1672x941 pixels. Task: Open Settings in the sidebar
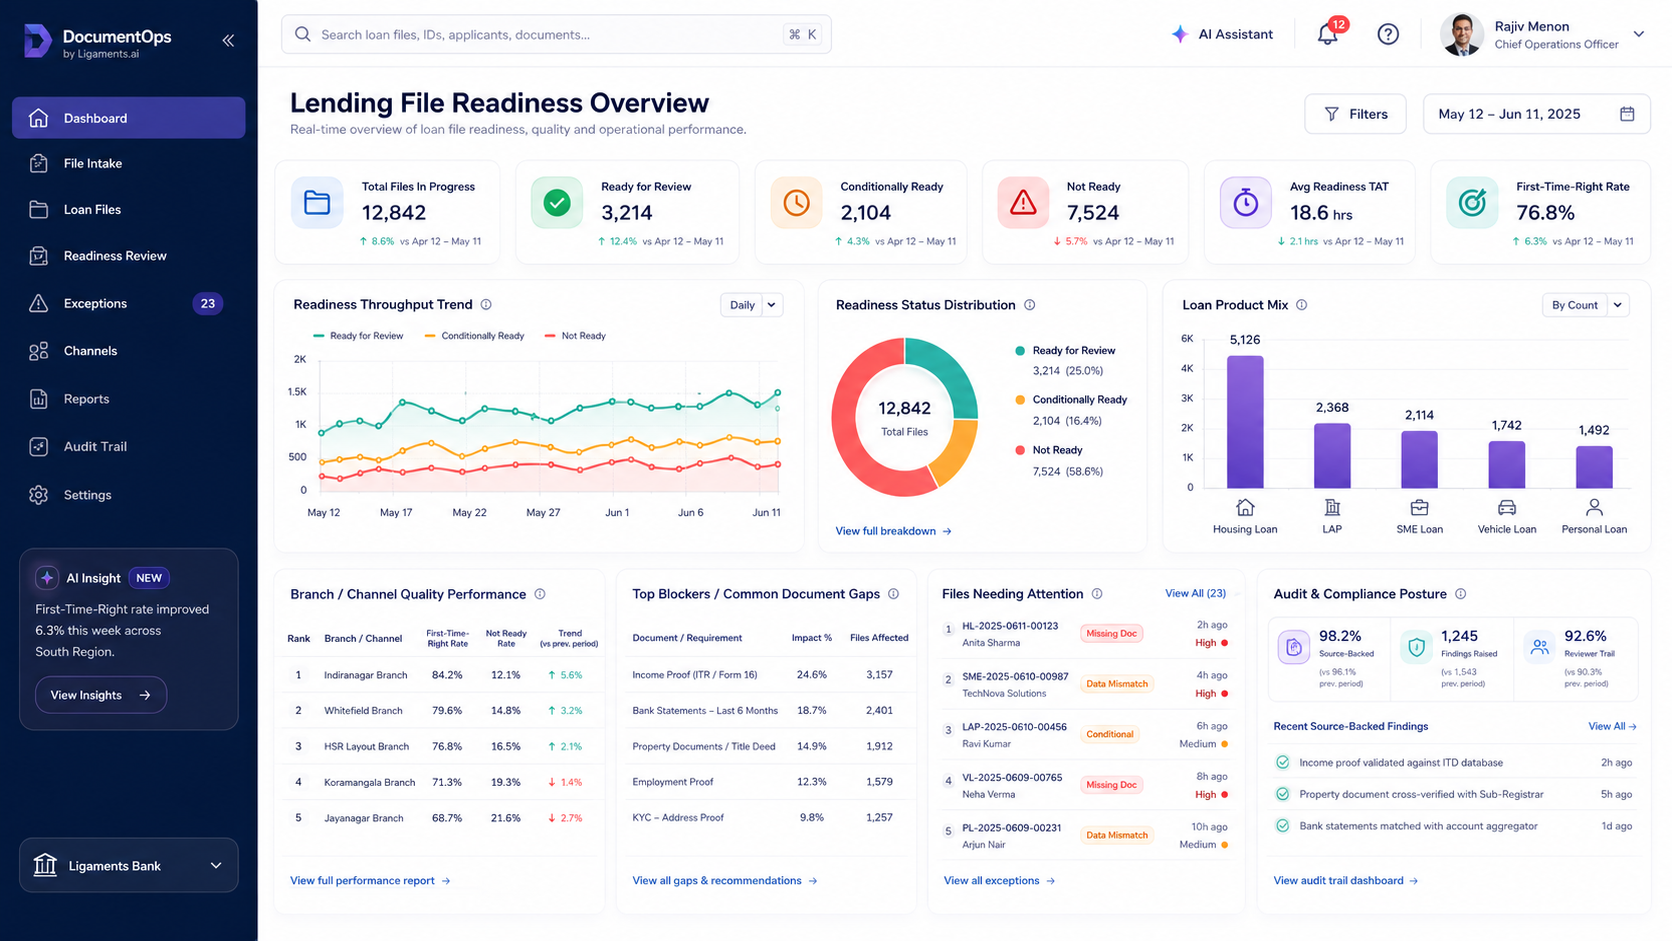tap(129, 495)
